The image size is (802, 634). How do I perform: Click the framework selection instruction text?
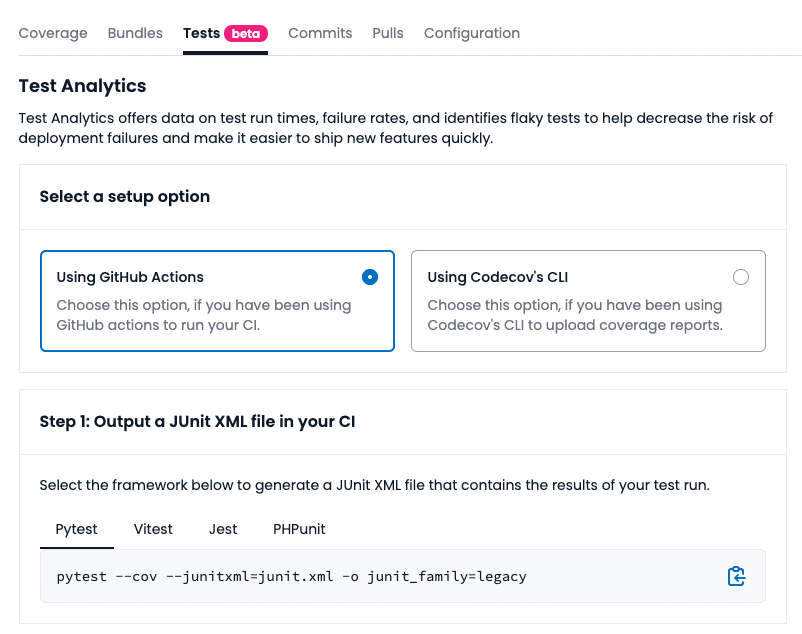[x=374, y=485]
